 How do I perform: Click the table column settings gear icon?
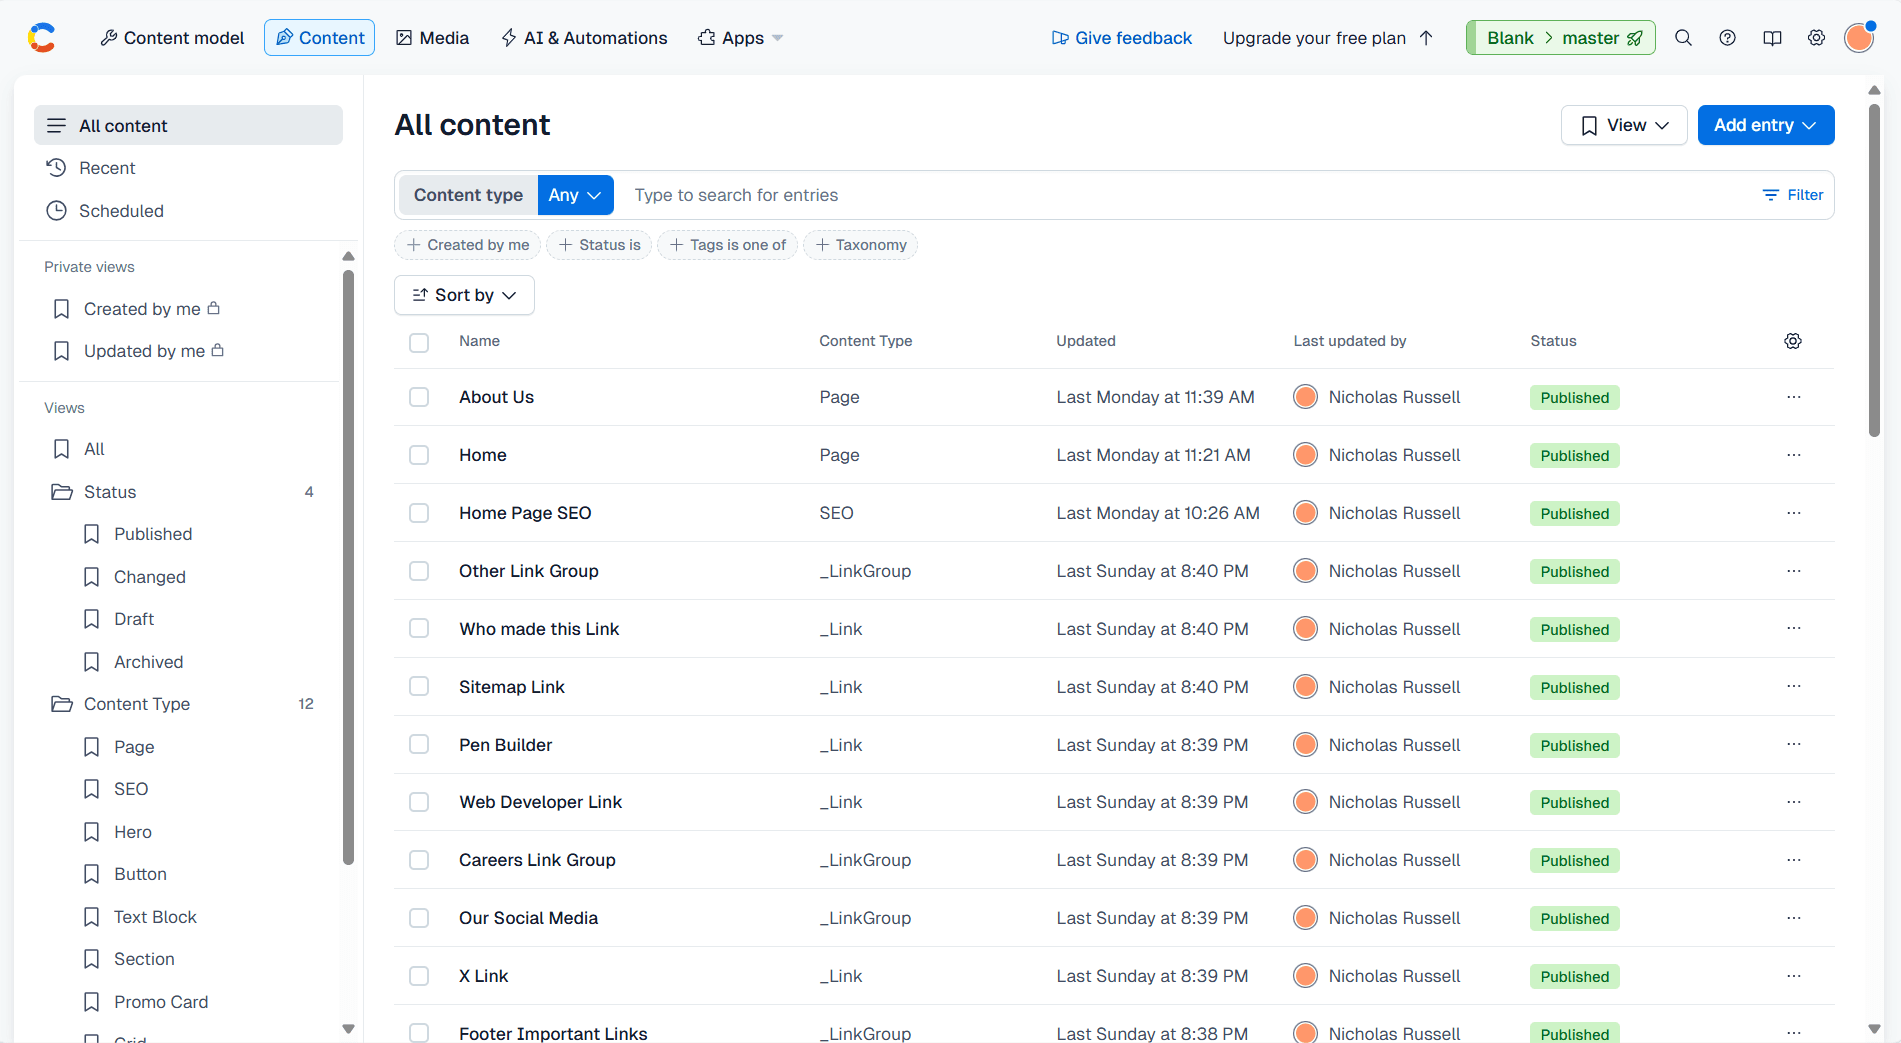pyautogui.click(x=1793, y=341)
